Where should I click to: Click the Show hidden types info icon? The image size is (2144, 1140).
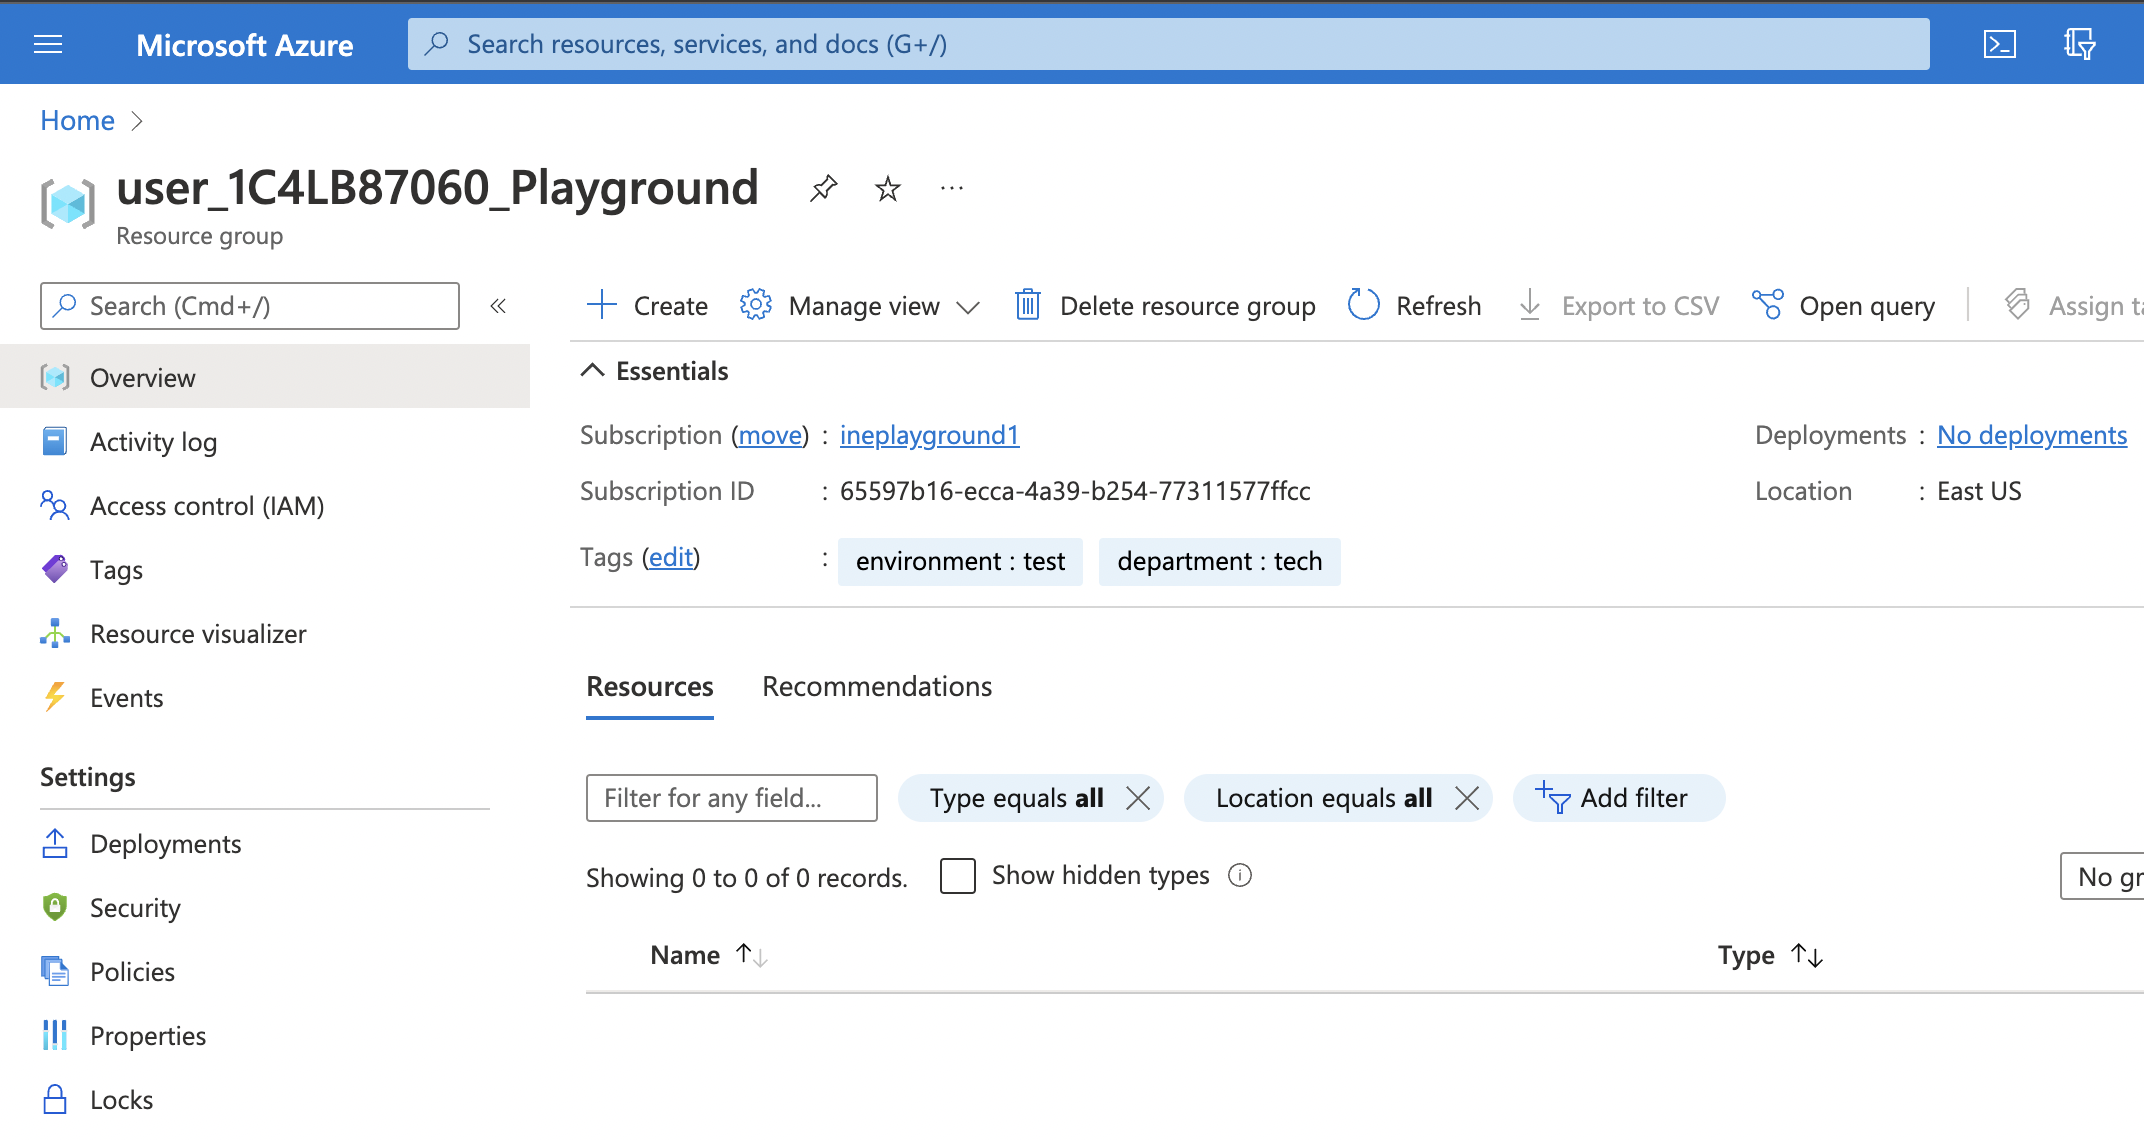pos(1240,876)
